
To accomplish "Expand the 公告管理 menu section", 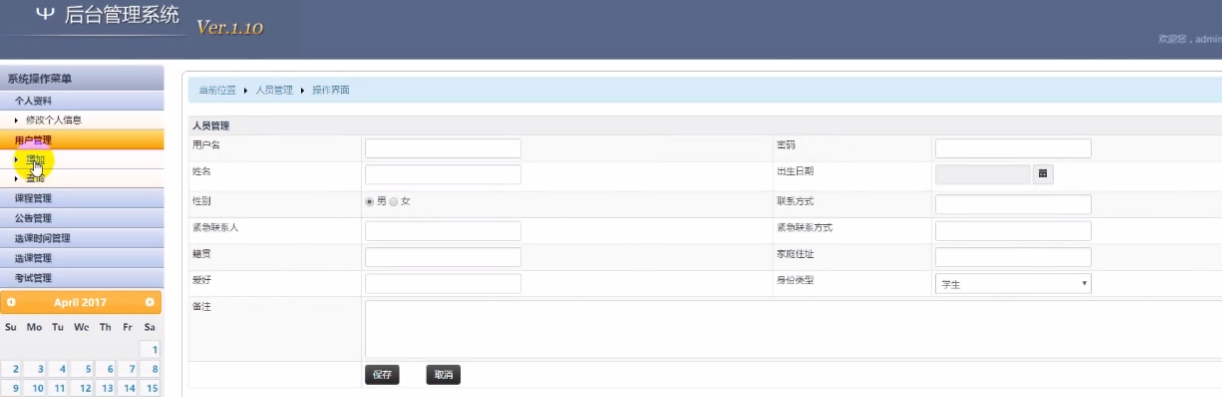I will [x=82, y=218].
